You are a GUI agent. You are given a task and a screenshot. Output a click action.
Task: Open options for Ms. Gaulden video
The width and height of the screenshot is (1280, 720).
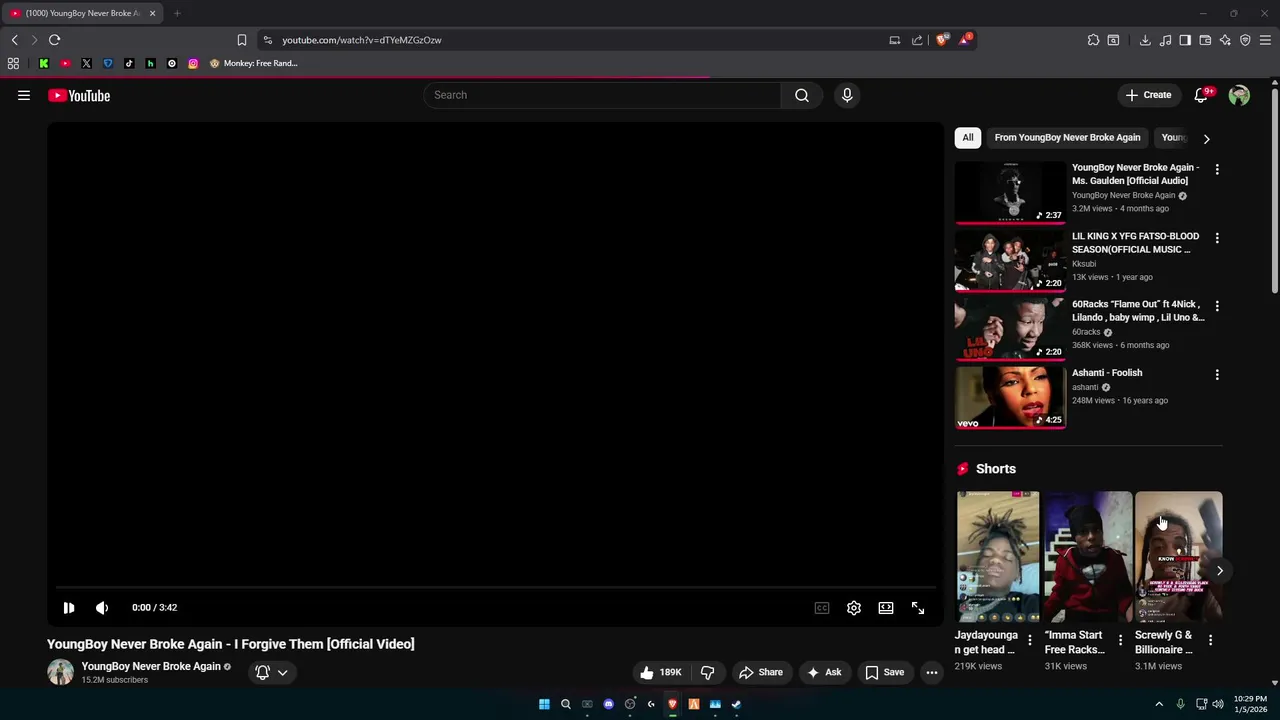click(1217, 170)
